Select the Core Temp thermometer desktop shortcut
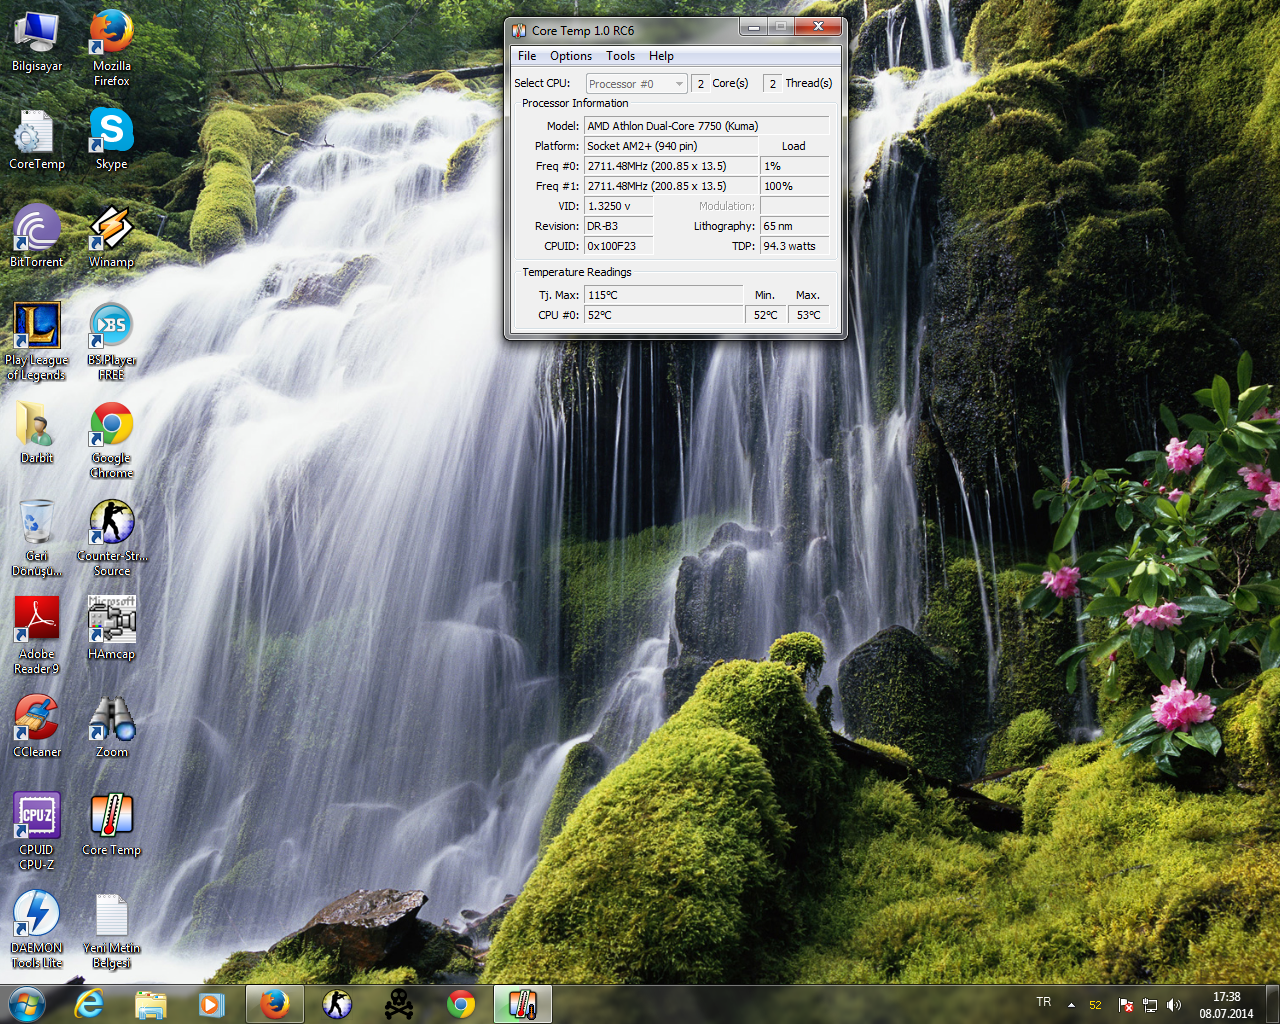 point(112,824)
